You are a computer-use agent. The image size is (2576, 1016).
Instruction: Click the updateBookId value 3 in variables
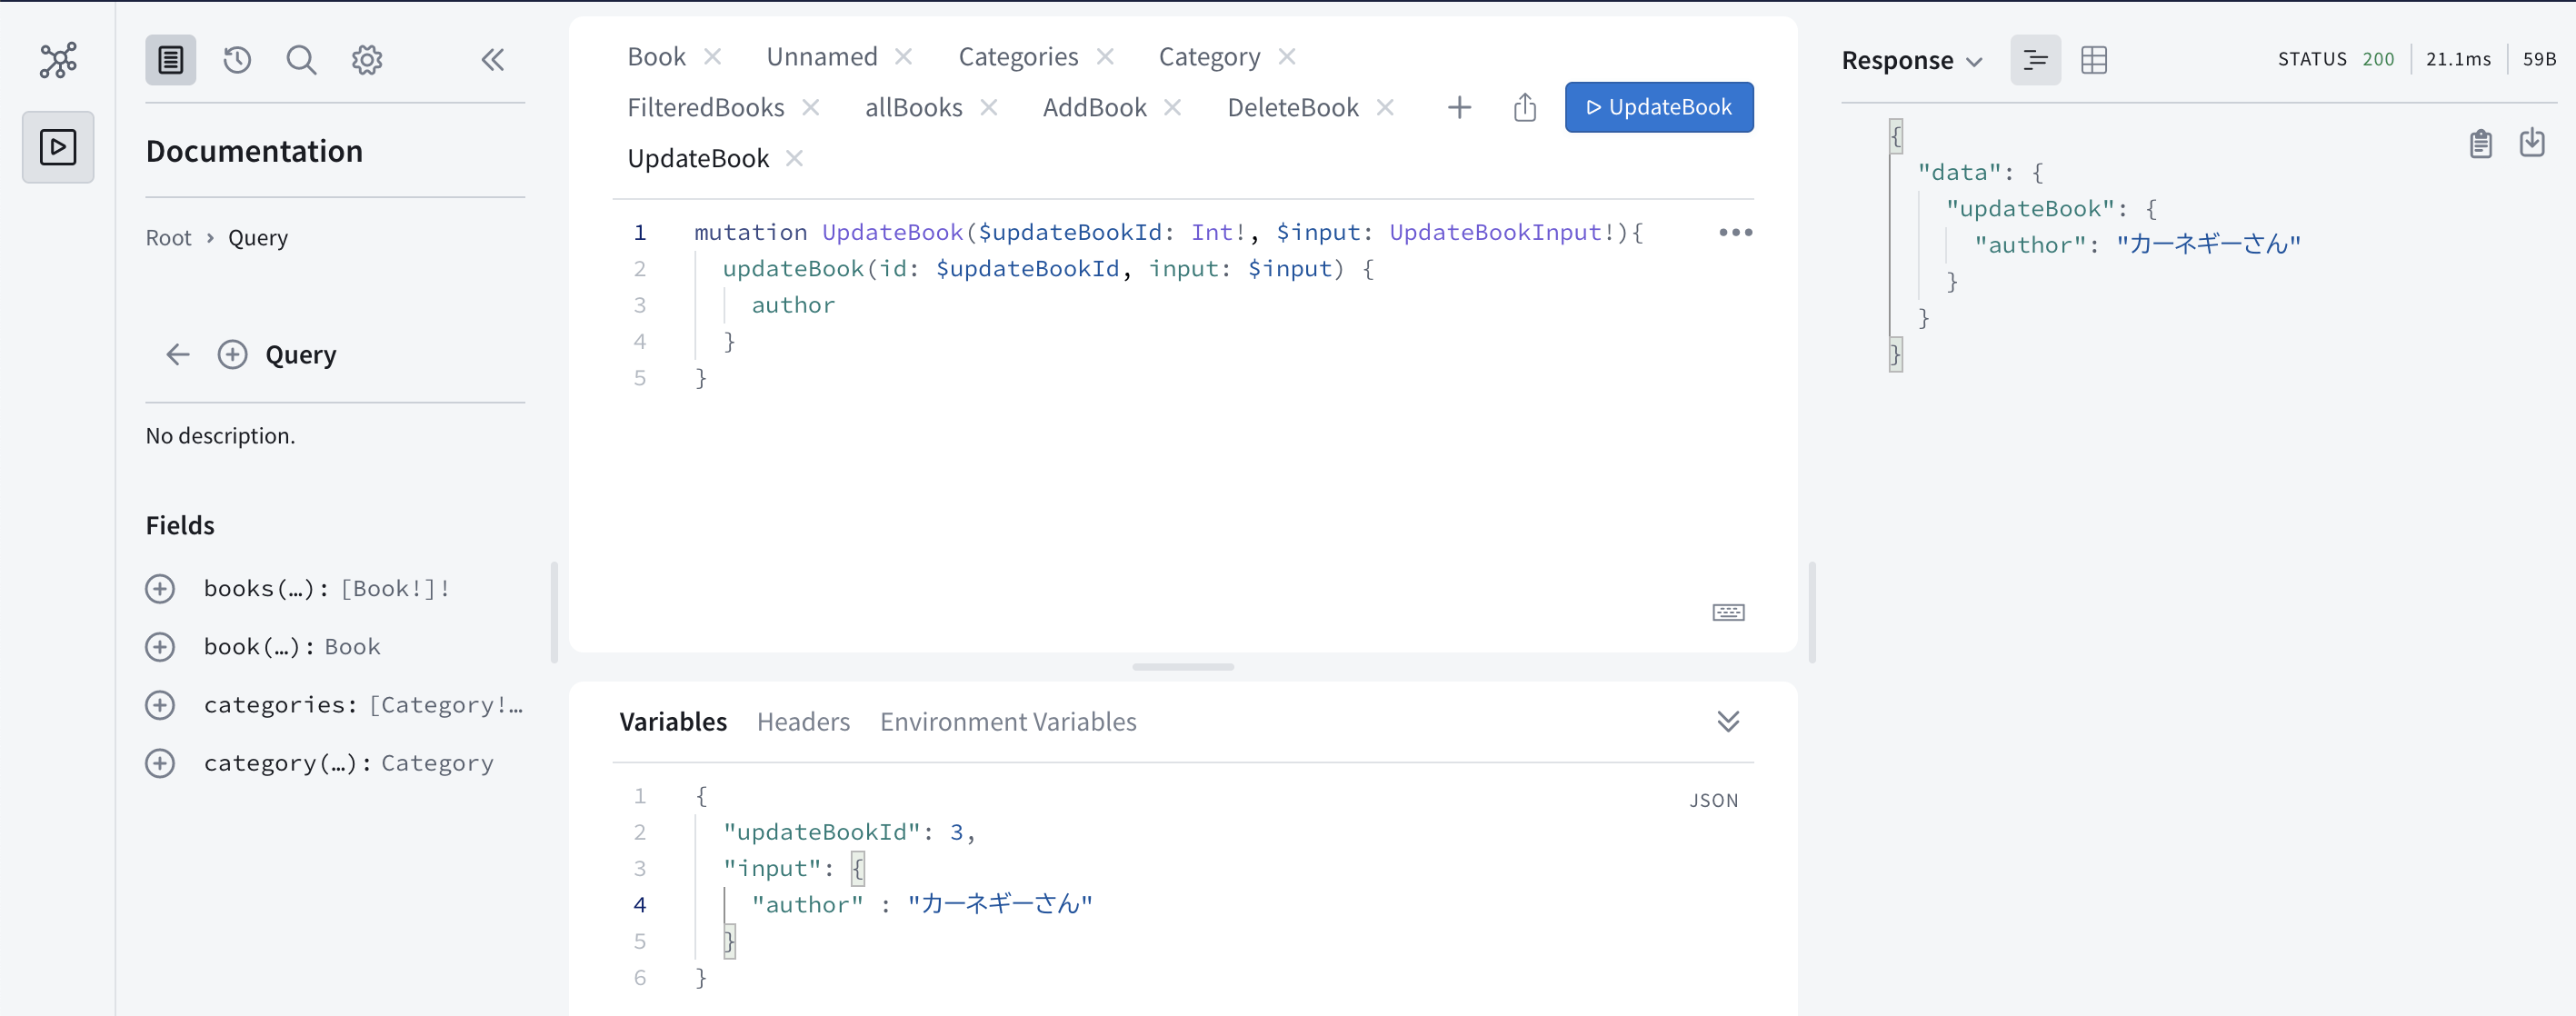(956, 832)
